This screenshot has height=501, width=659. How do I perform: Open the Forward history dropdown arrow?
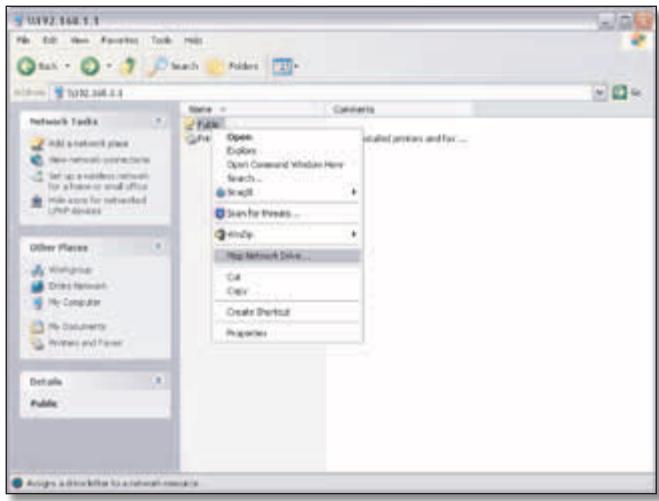pos(109,66)
